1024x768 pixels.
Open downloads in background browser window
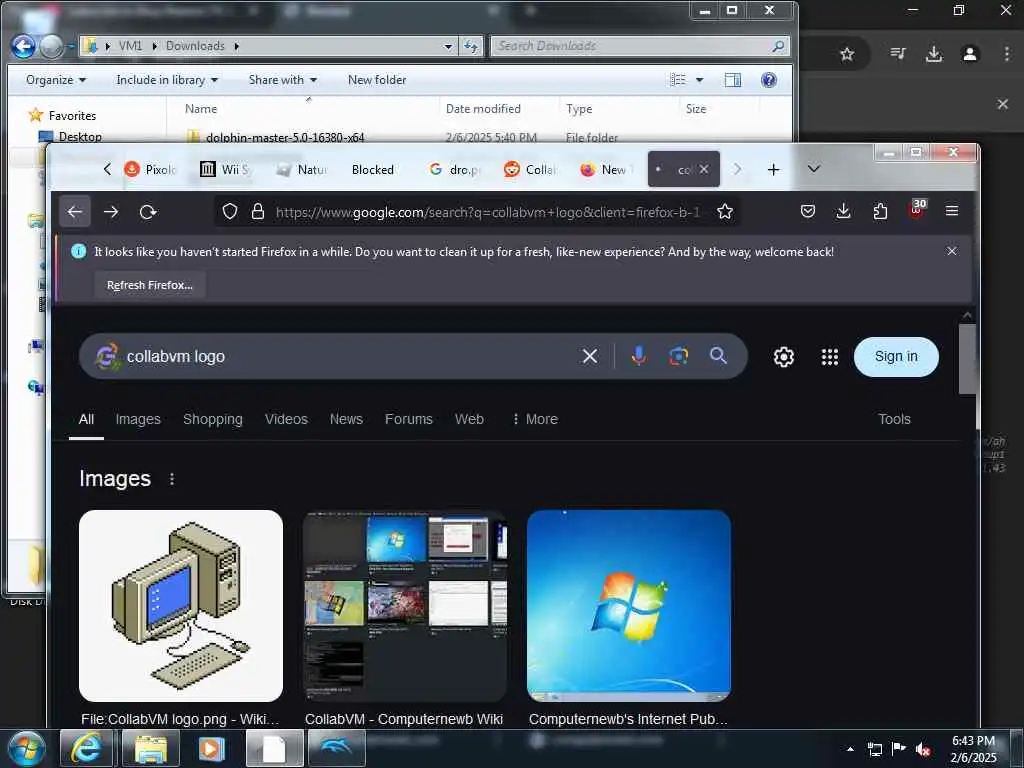934,54
